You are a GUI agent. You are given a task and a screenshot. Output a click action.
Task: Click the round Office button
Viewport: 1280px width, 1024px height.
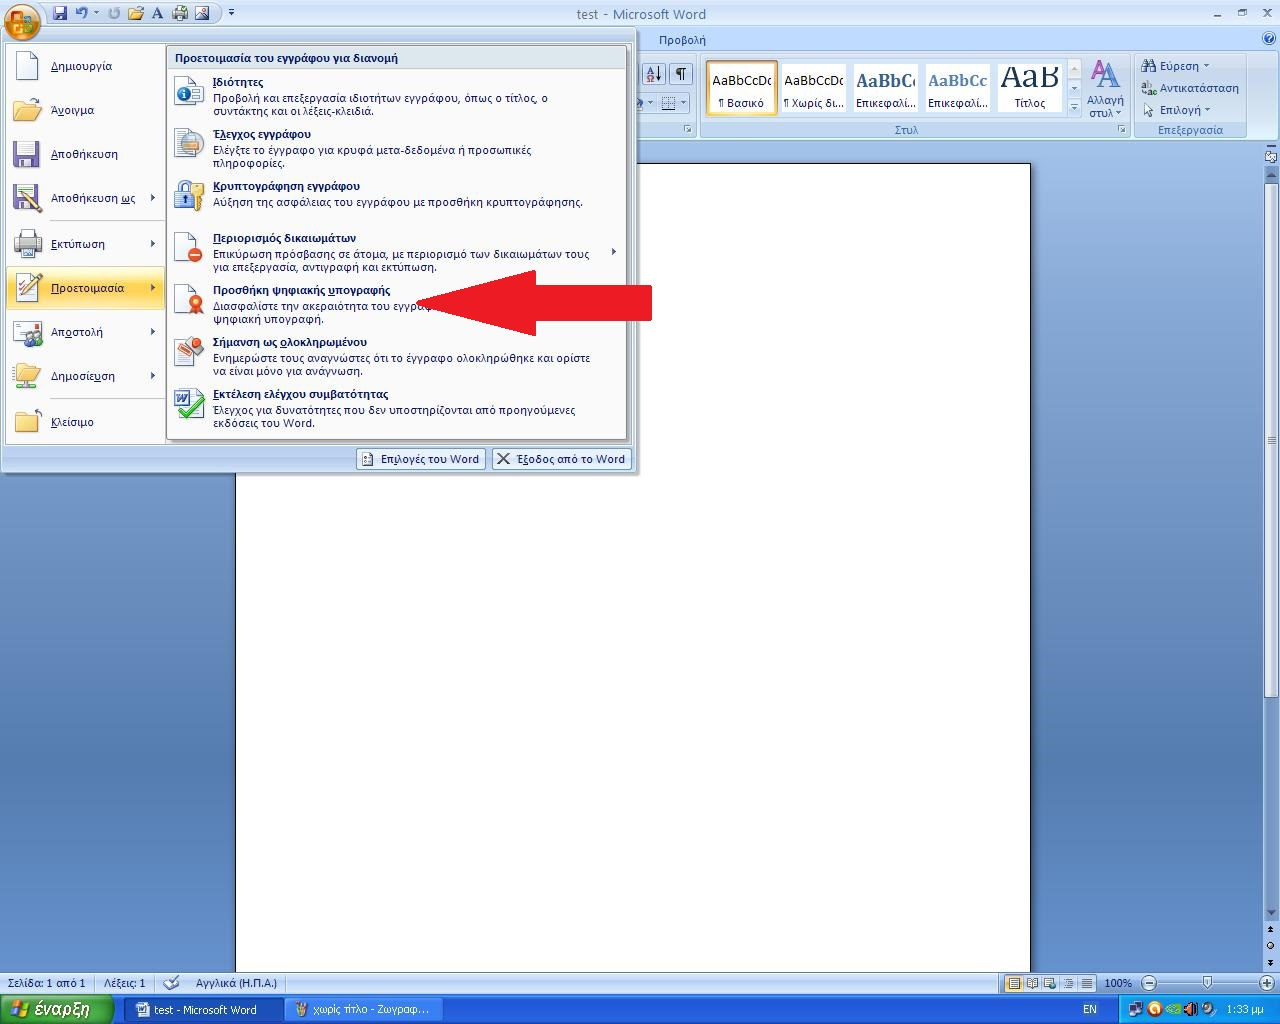[22, 20]
